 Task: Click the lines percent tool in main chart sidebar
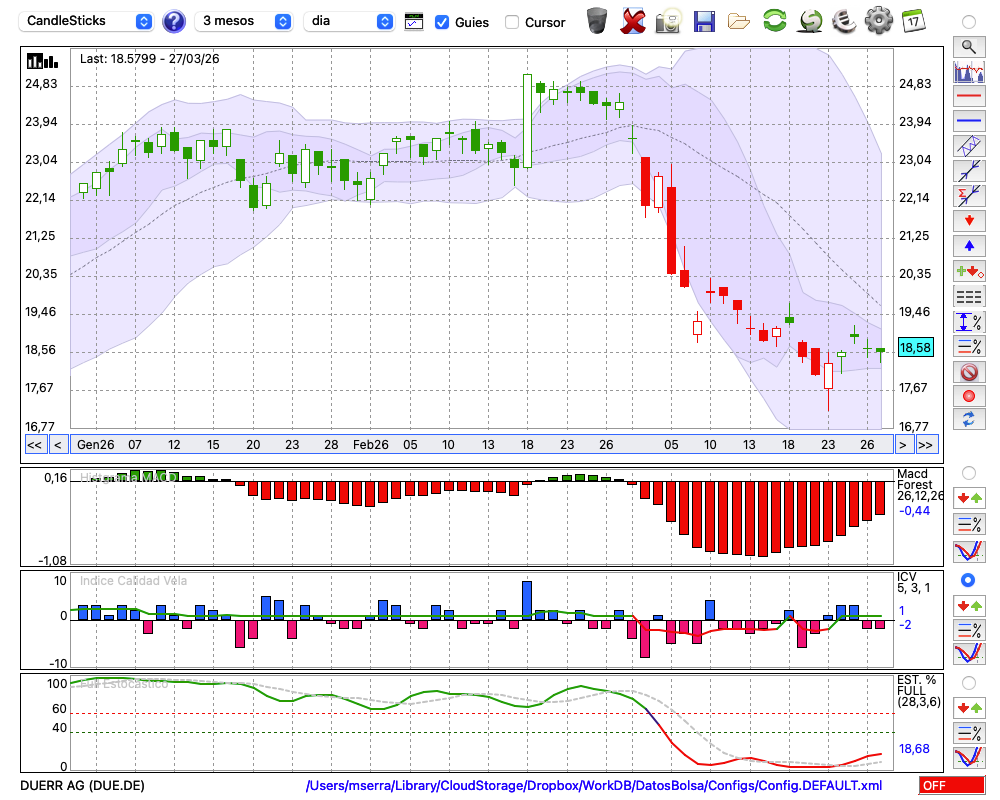pyautogui.click(x=969, y=346)
